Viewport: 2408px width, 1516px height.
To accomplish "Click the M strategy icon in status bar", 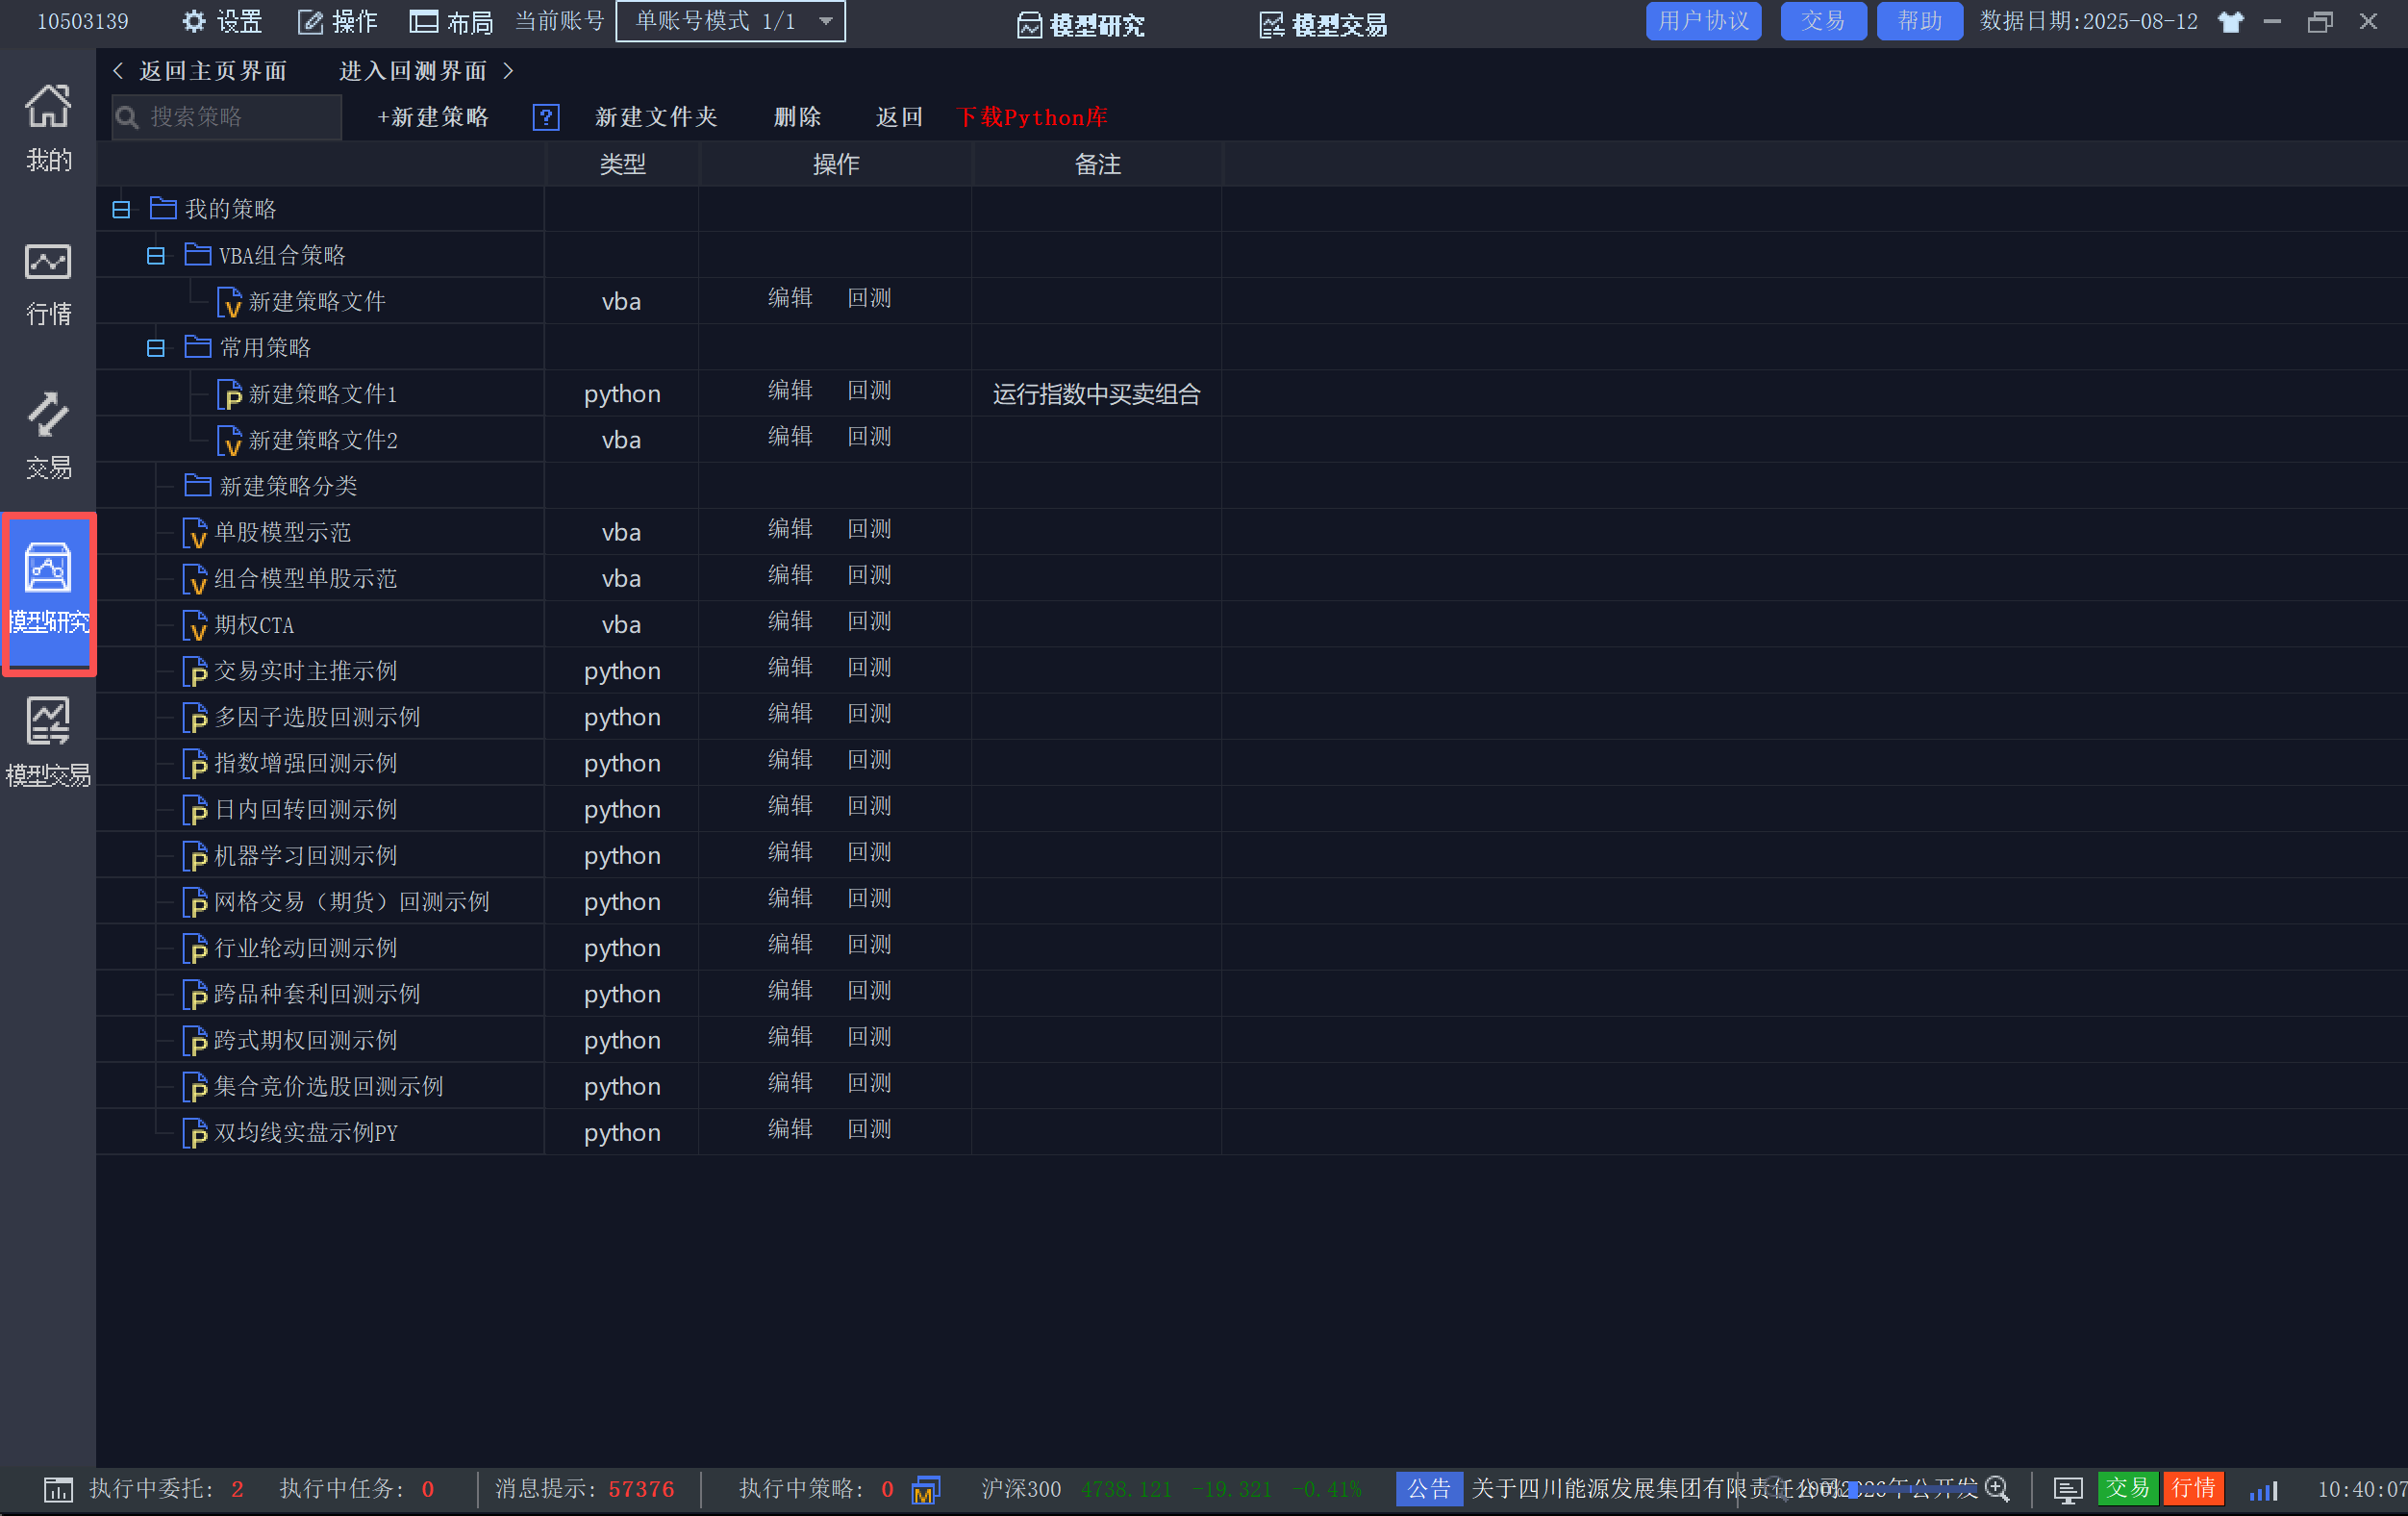I will 925,1490.
